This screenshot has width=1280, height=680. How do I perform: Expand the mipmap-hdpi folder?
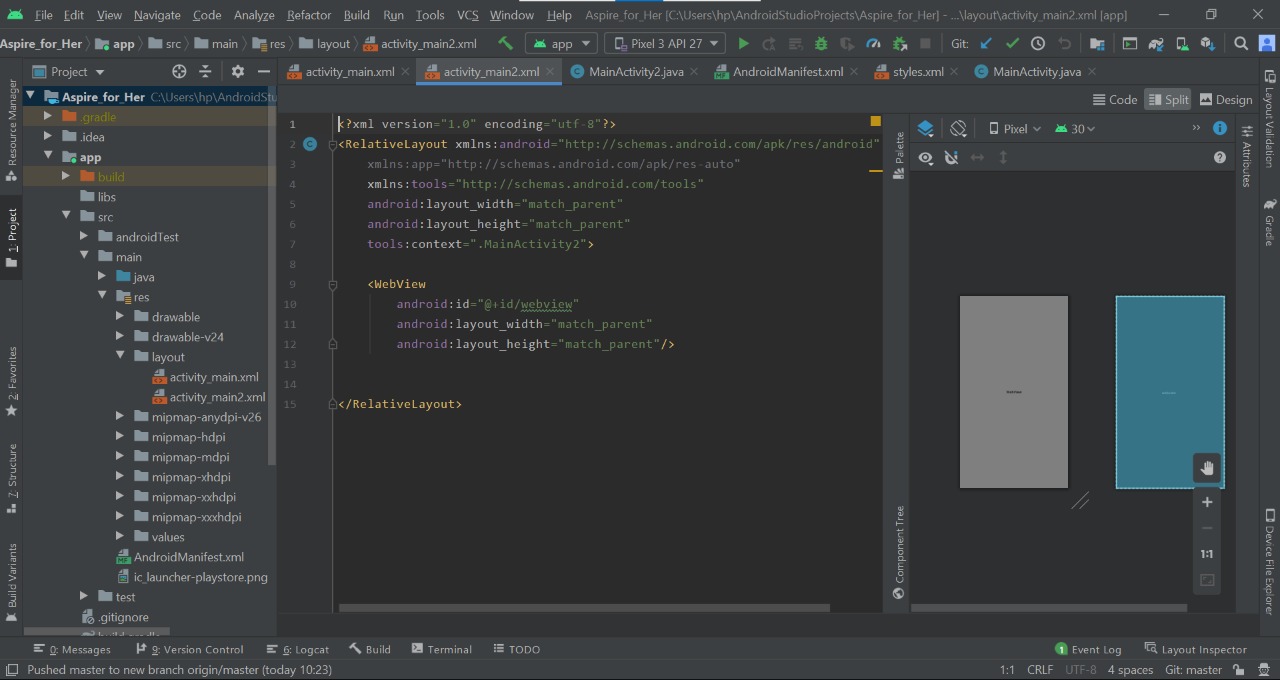pos(120,437)
